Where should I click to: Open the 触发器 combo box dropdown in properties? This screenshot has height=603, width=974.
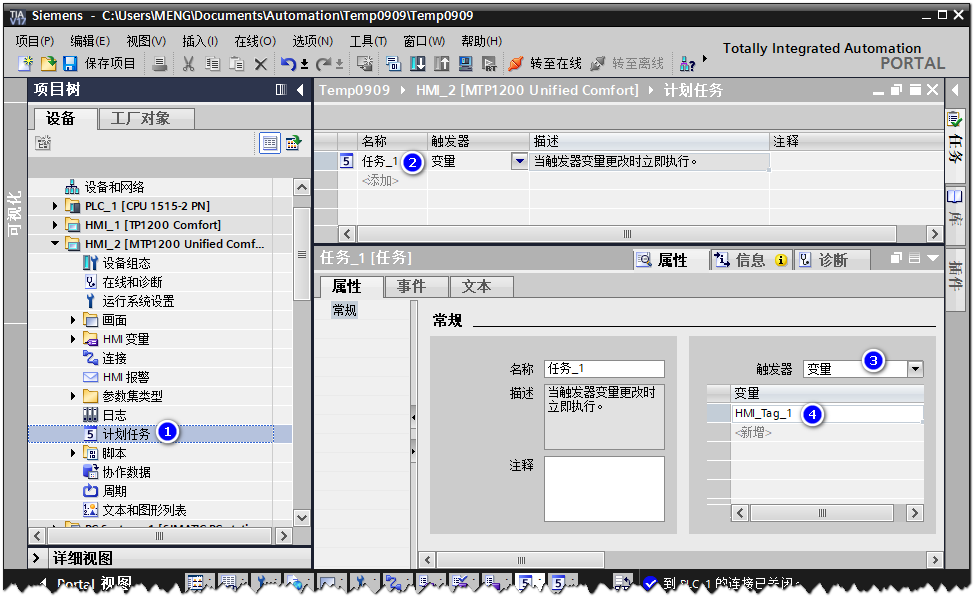(915, 369)
